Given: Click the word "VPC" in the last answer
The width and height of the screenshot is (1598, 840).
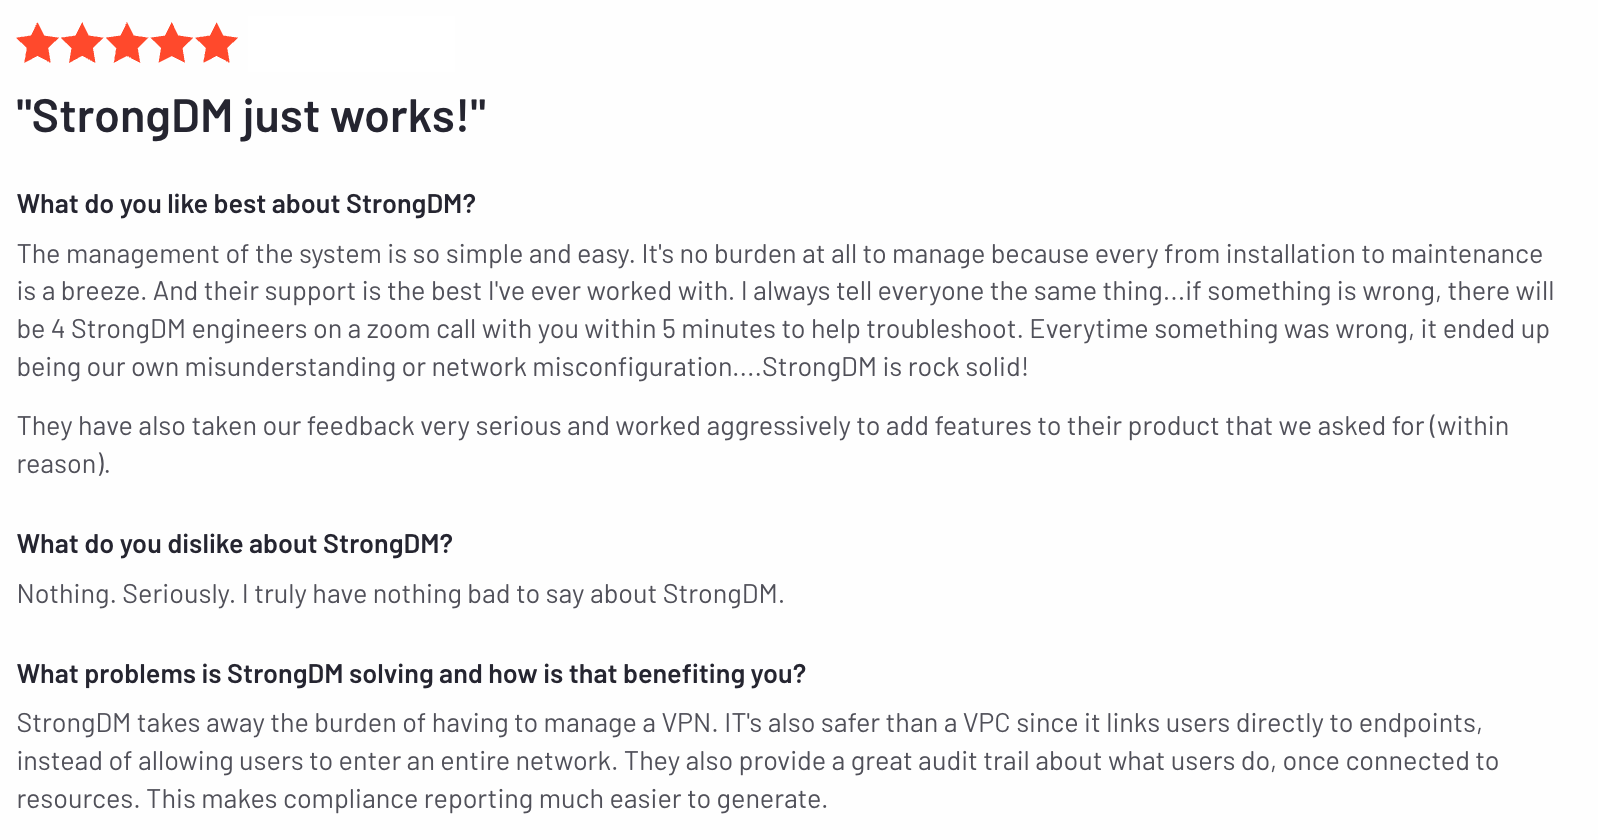Looking at the screenshot, I should pos(986,723).
